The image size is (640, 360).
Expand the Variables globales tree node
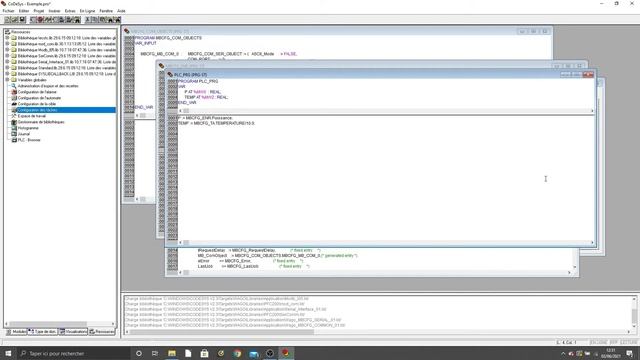point(7,80)
